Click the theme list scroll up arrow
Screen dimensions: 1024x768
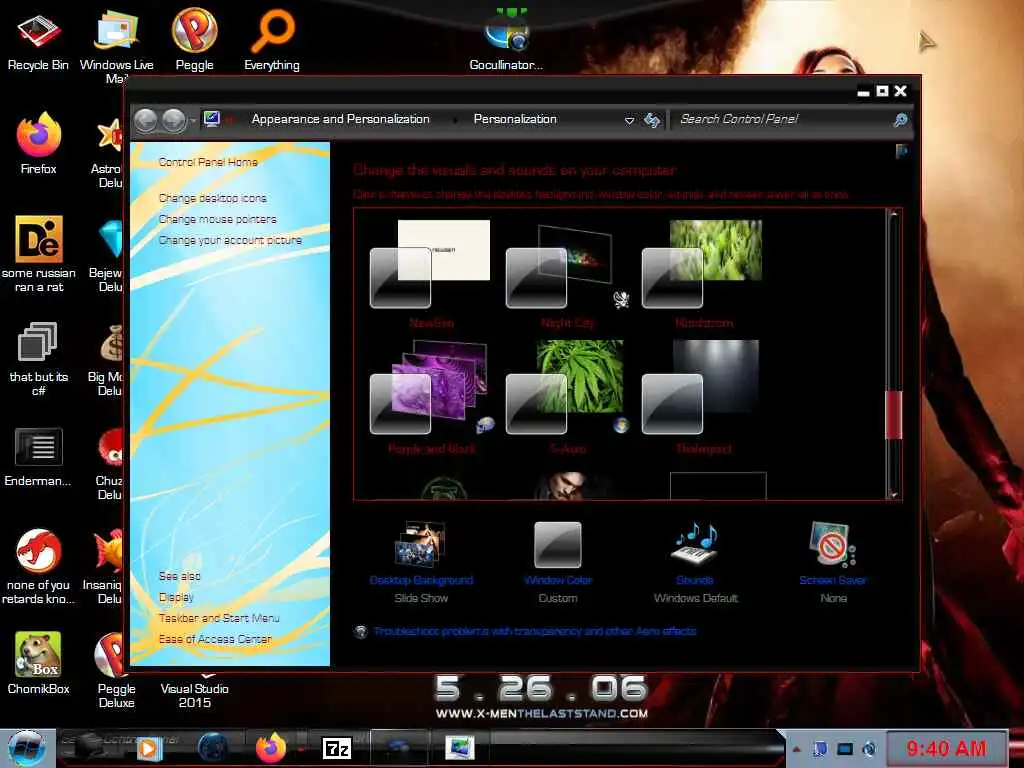[893, 215]
